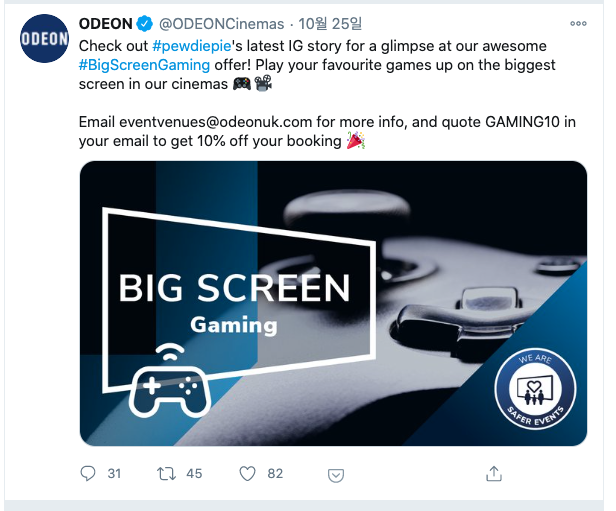Open the Big Screen Gaming image
This screenshot has height=511, width=616.
[x=333, y=303]
